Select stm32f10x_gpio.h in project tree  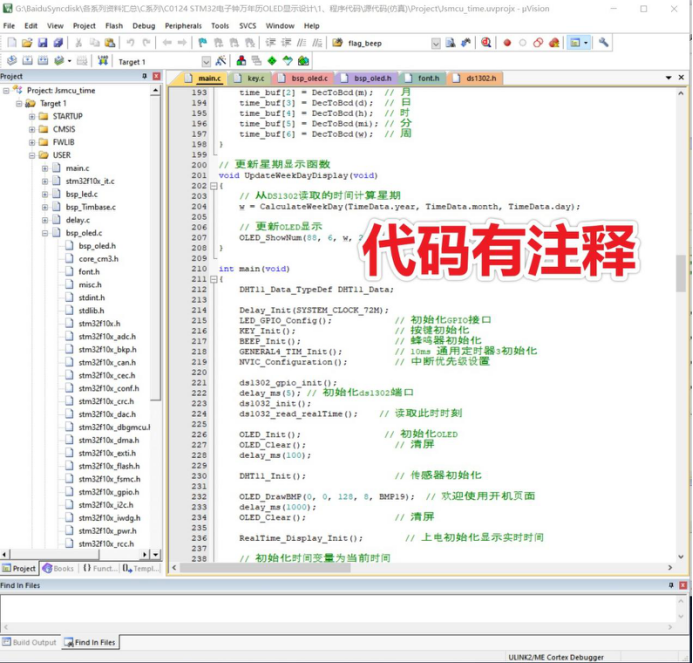[109, 492]
